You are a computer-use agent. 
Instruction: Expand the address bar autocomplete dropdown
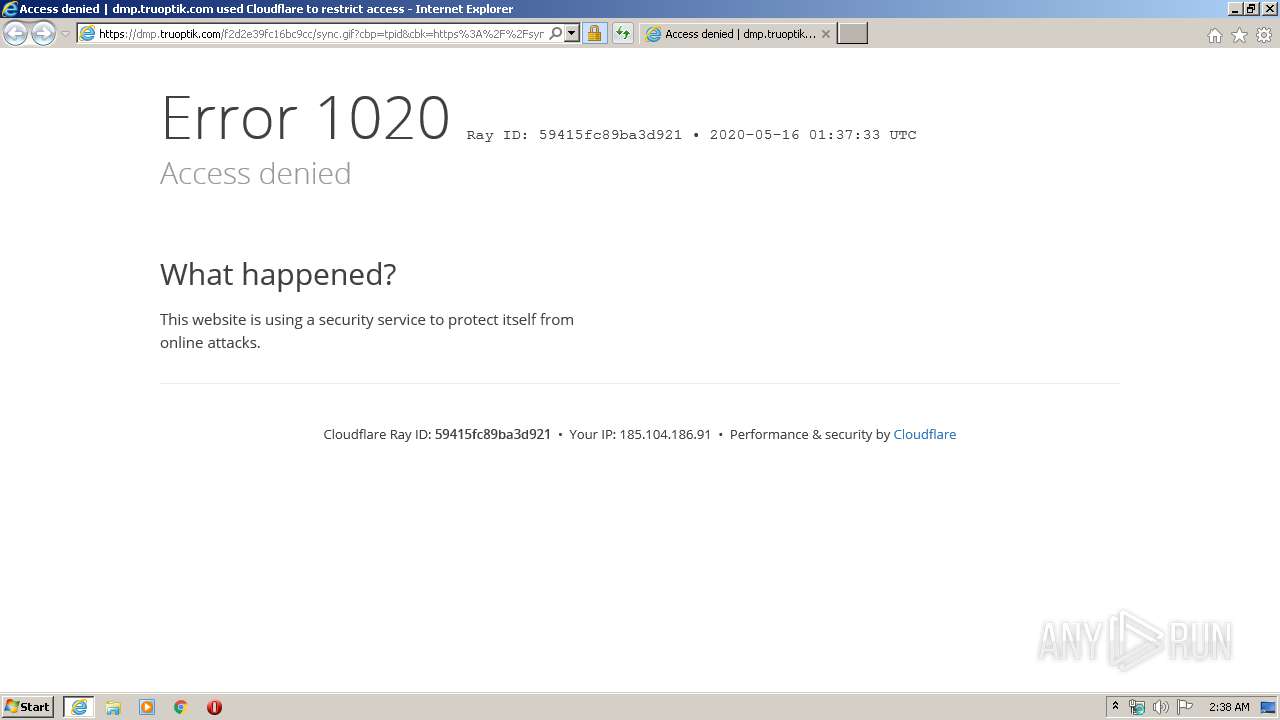(x=572, y=34)
